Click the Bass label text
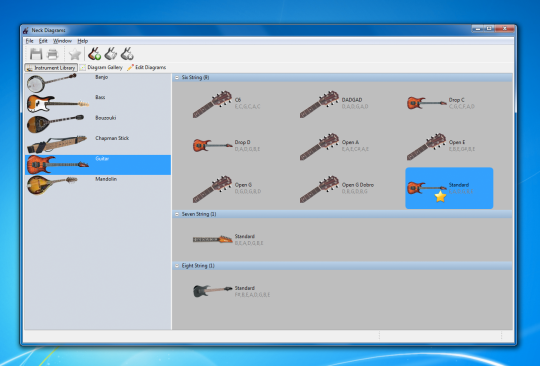The height and width of the screenshot is (366, 540). (100, 97)
